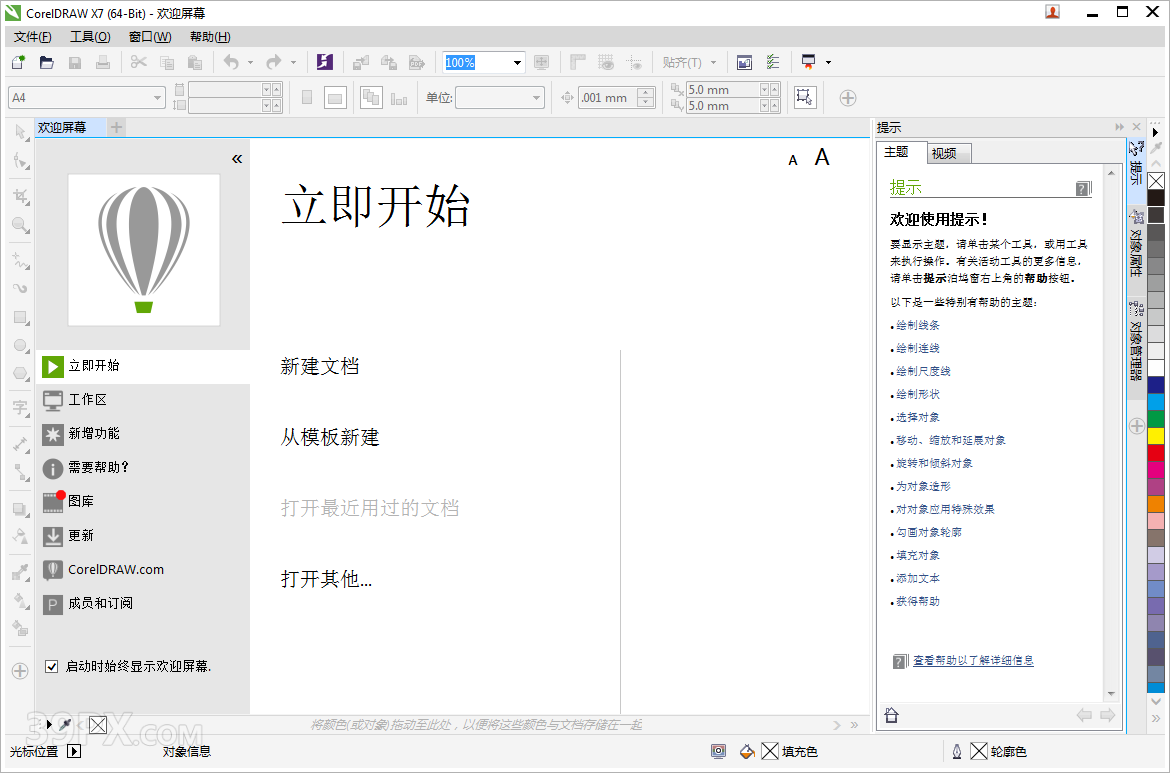Select the Text tool
This screenshot has width=1170, height=773.
(x=20, y=407)
